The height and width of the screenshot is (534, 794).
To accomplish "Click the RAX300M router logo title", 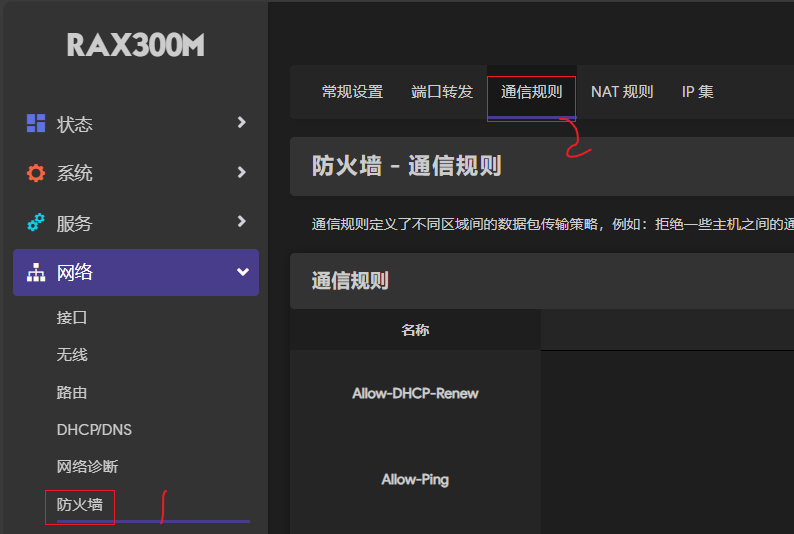I will pyautogui.click(x=135, y=45).
